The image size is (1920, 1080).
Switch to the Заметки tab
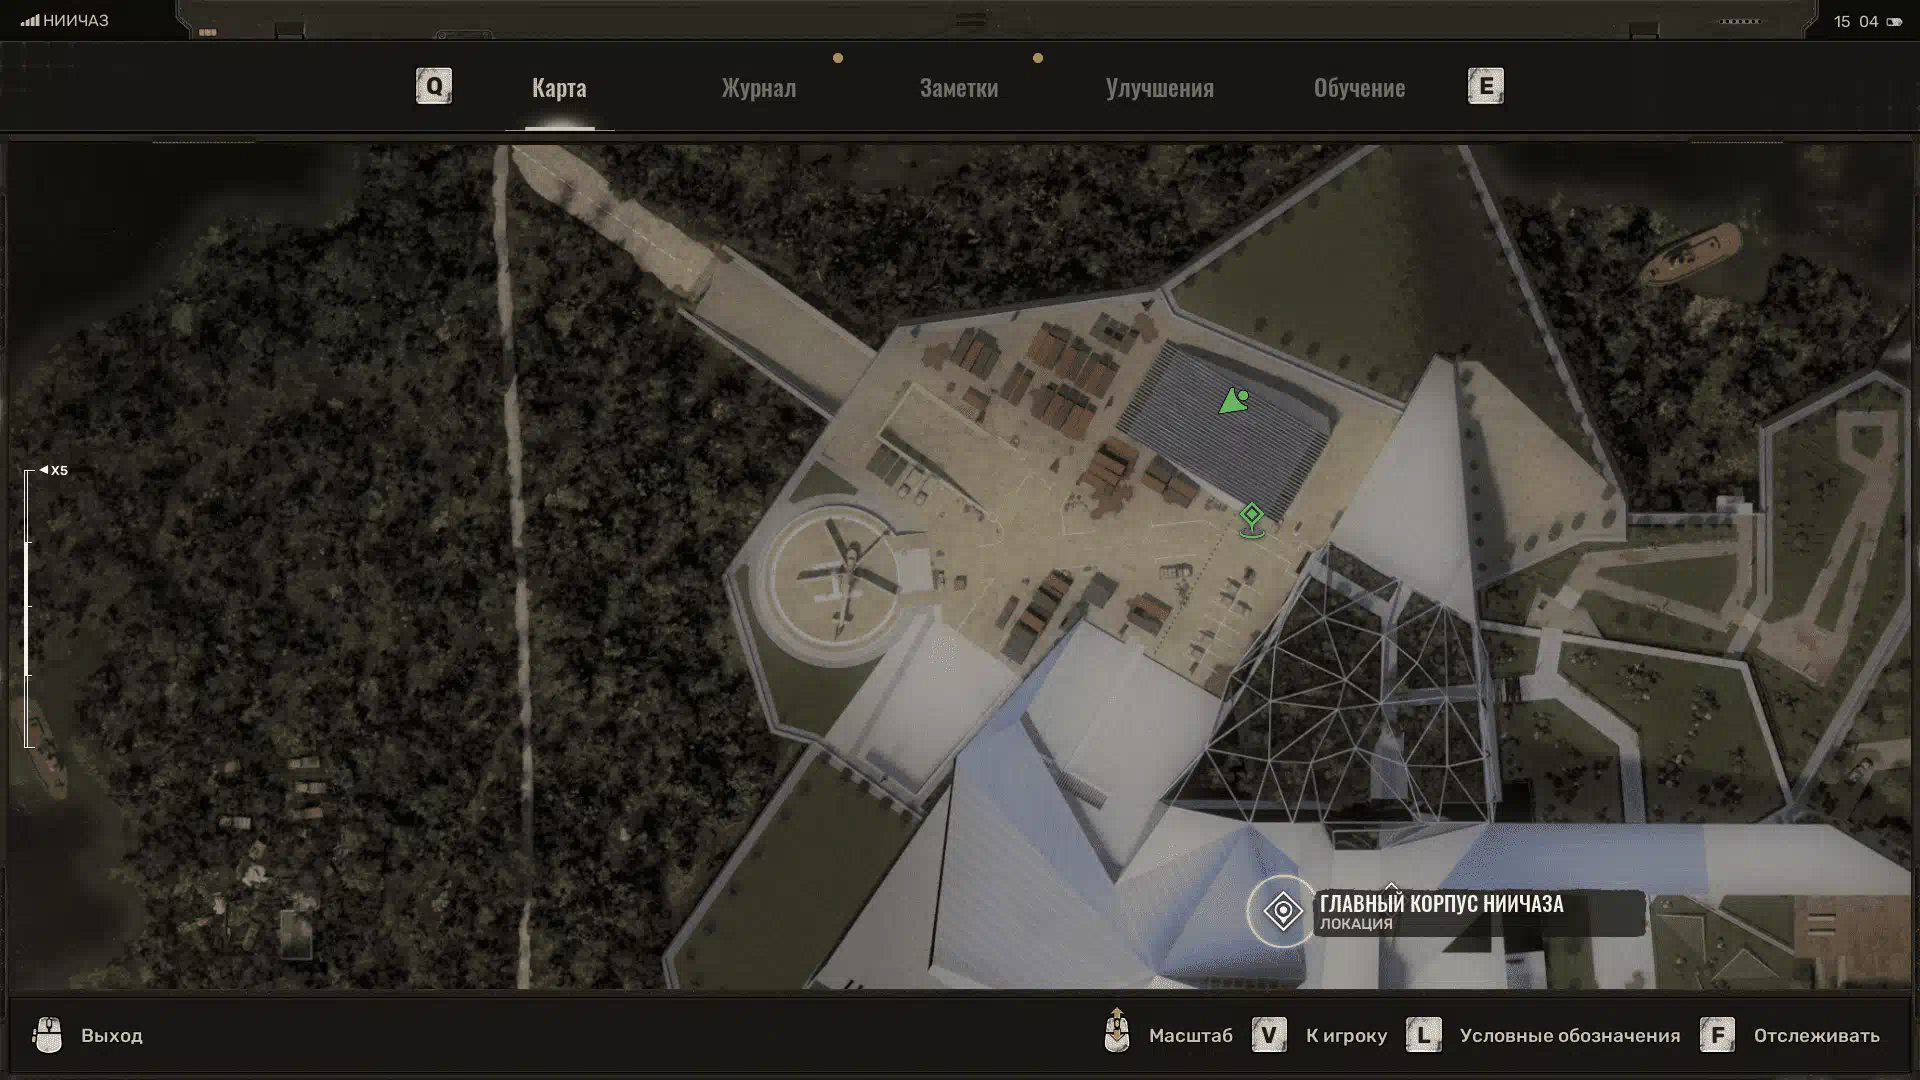[958, 88]
